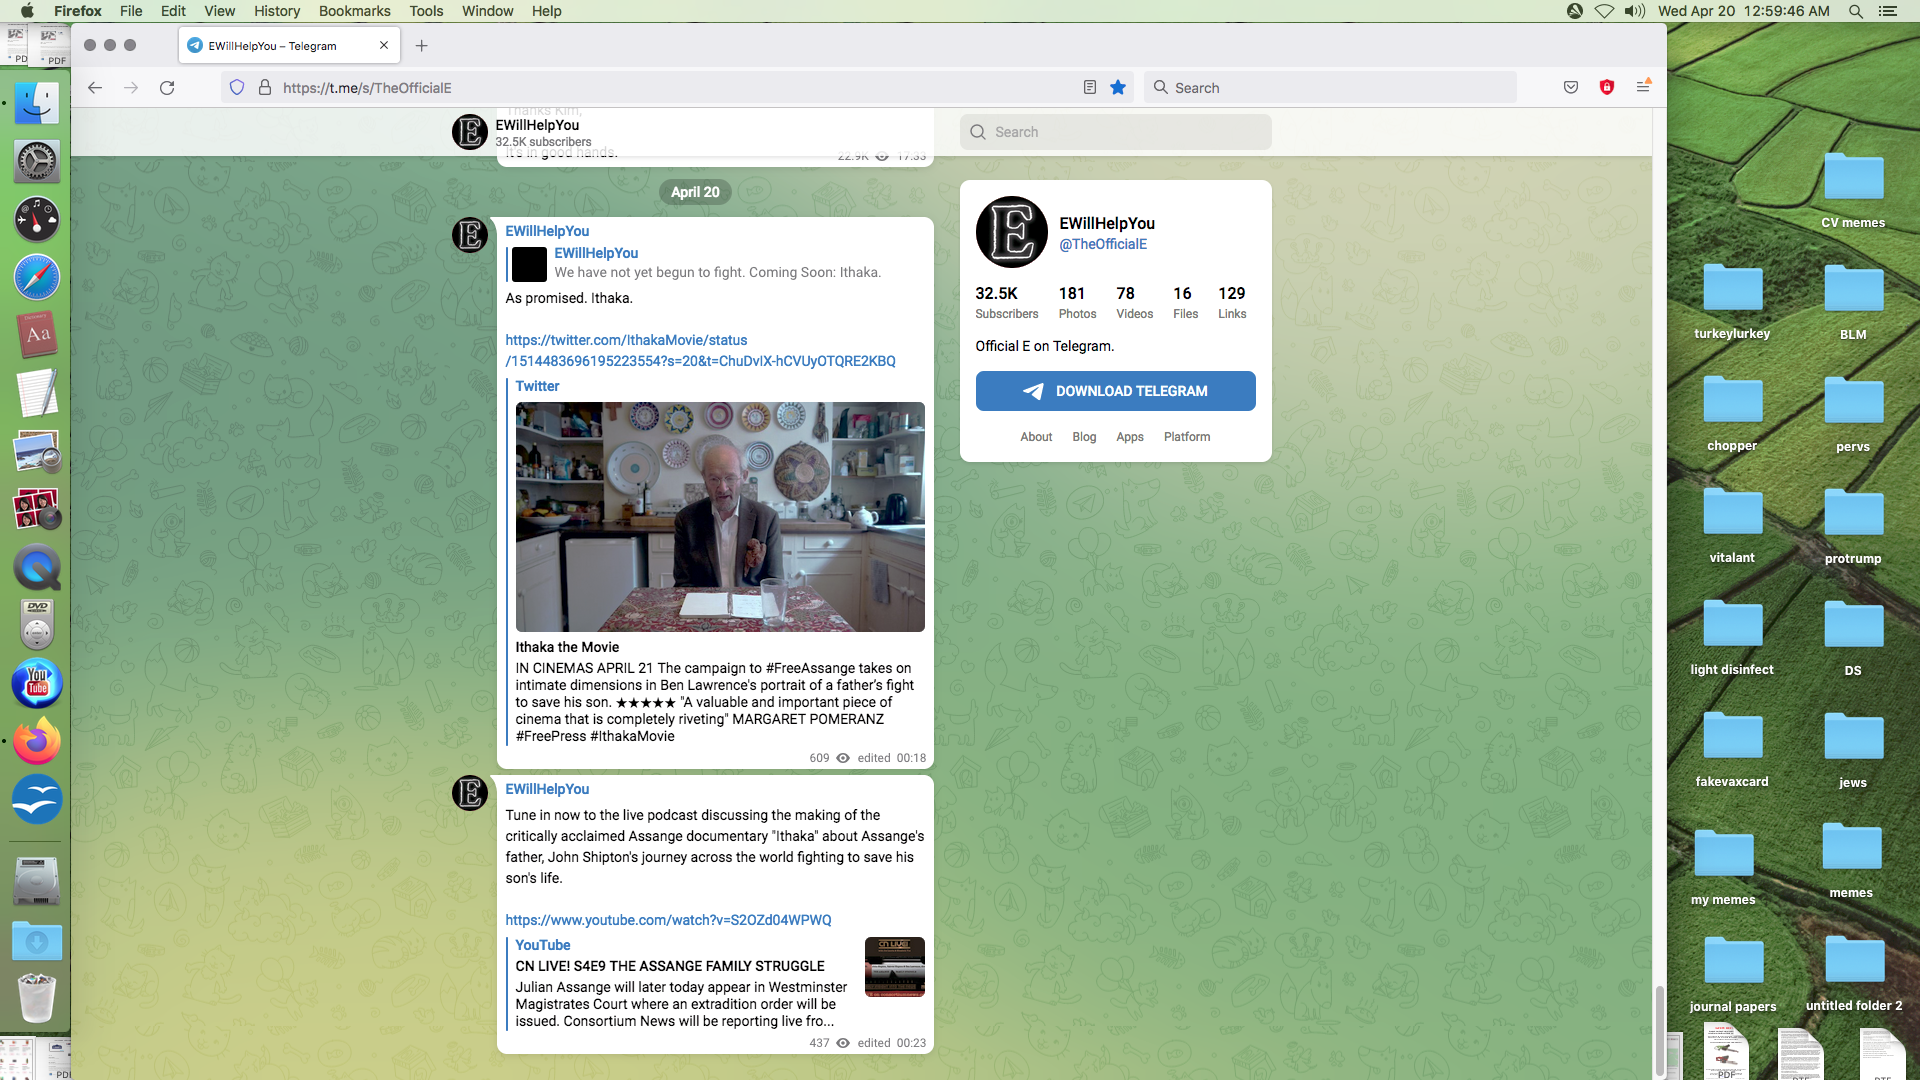Close the EWillHelpYou – Telegram tab

[x=384, y=46]
